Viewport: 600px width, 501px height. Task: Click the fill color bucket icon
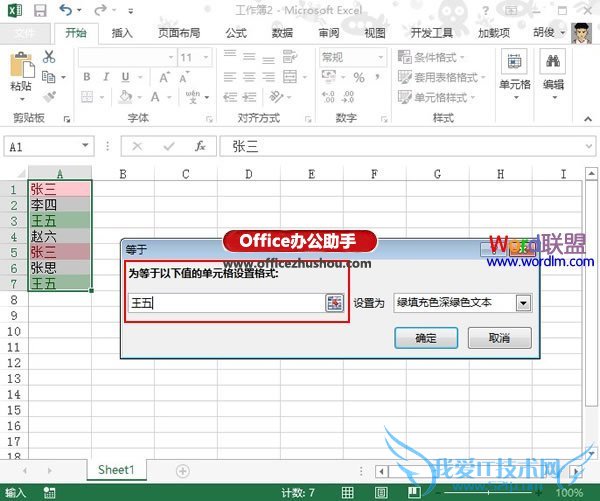coord(125,97)
